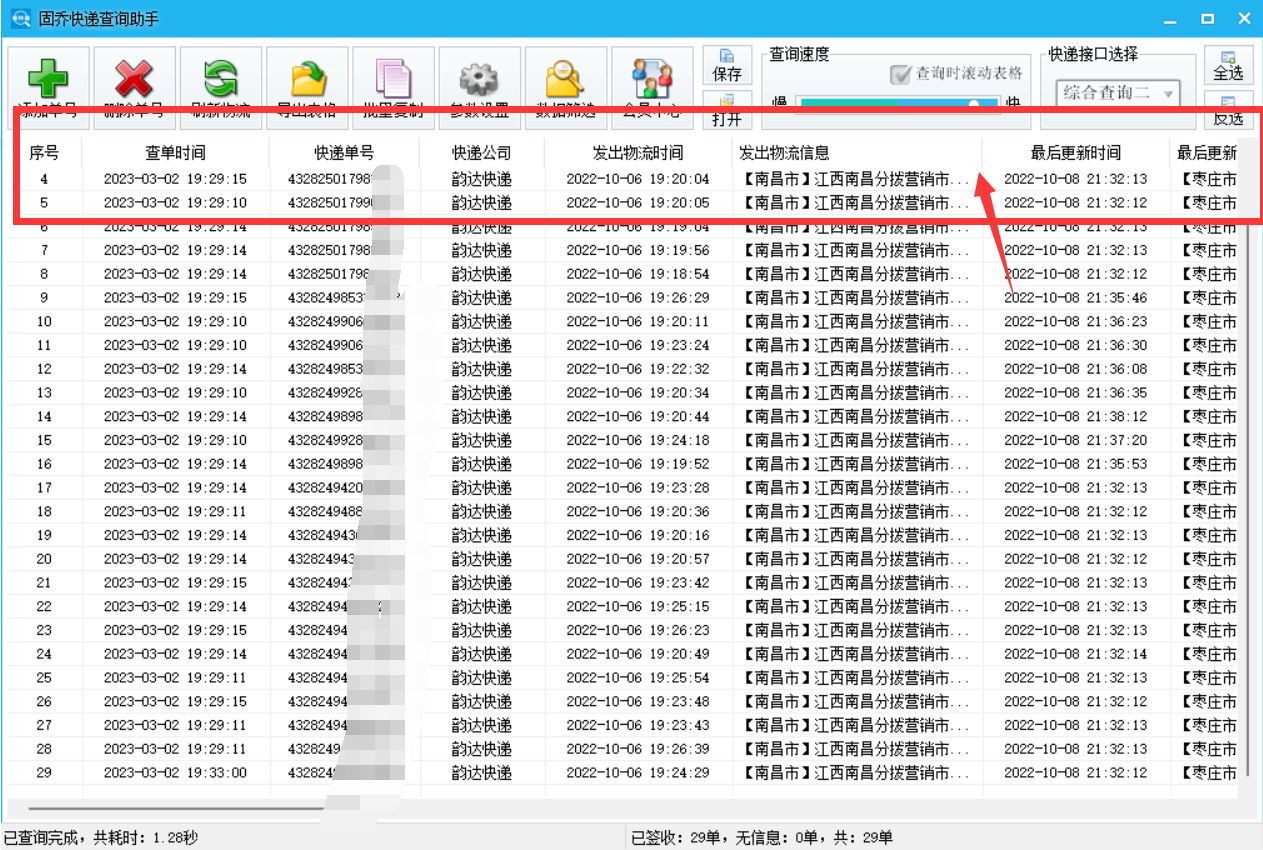
Task: Click the 已查询完成 elapsed time status text
Action: [x=101, y=838]
